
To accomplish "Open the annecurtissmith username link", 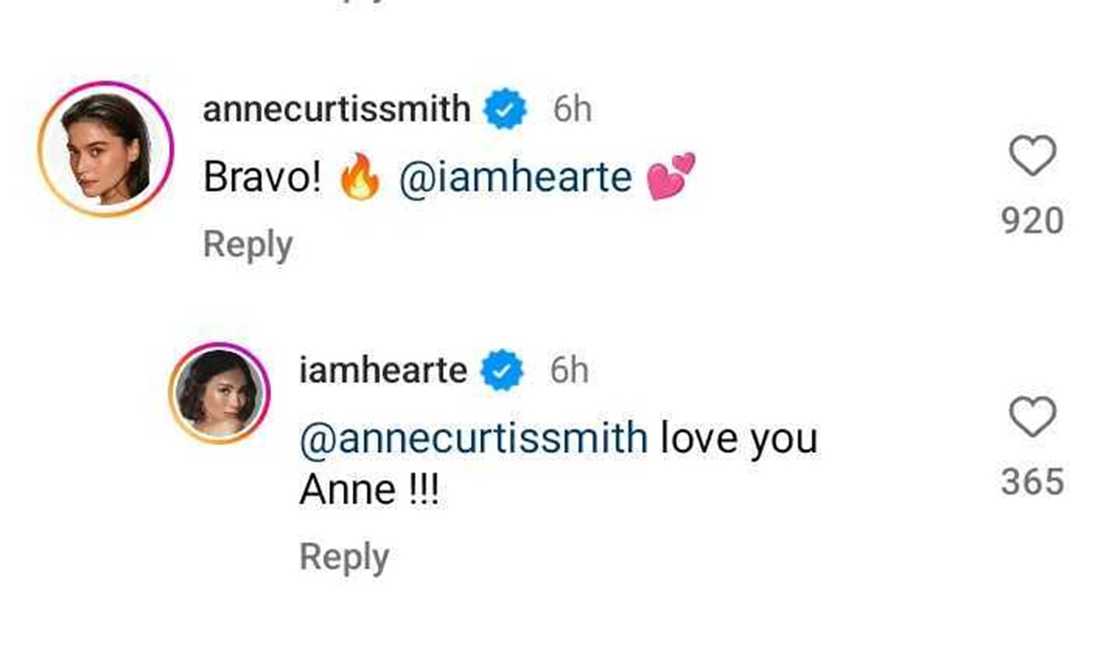I will [x=336, y=110].
